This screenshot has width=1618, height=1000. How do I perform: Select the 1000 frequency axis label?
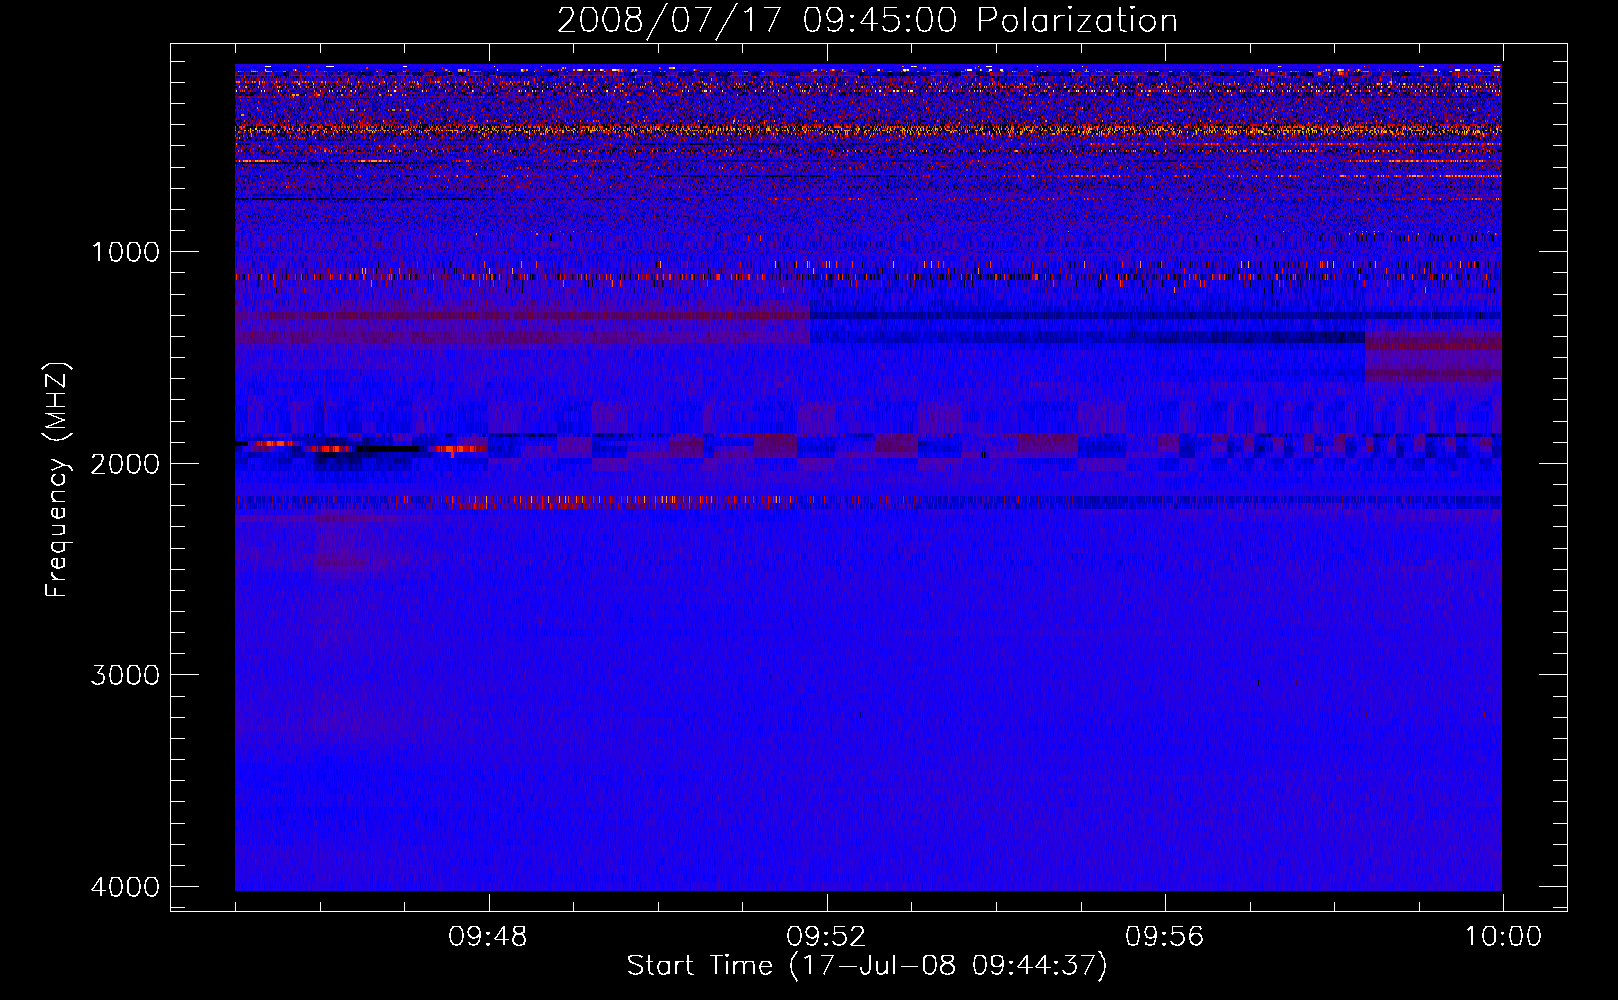(125, 252)
